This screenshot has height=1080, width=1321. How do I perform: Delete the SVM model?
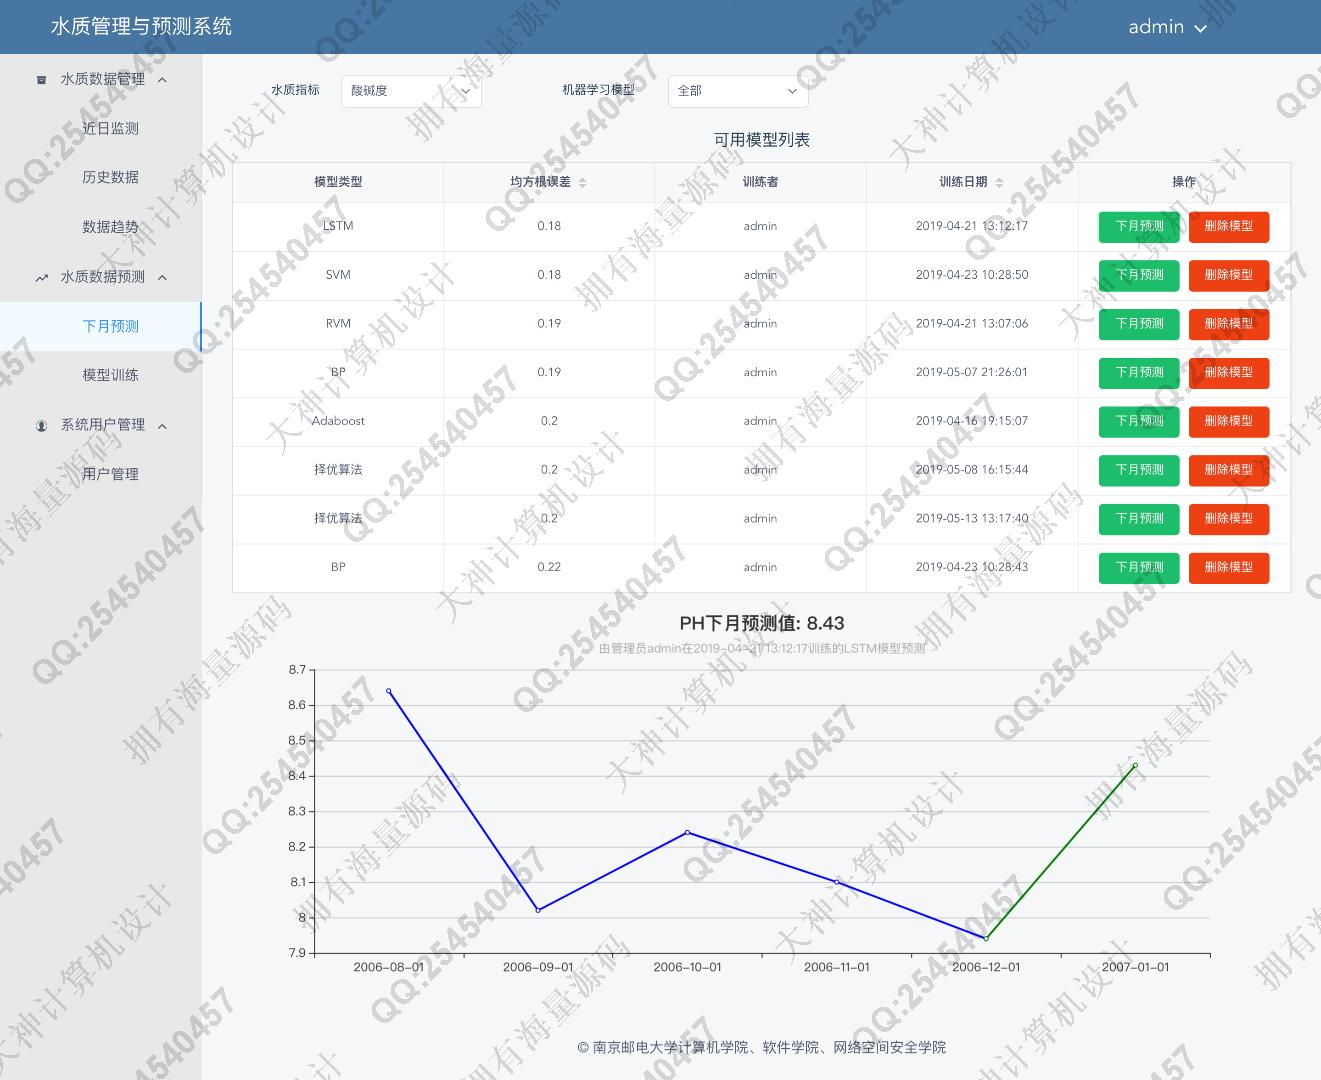tap(1228, 275)
